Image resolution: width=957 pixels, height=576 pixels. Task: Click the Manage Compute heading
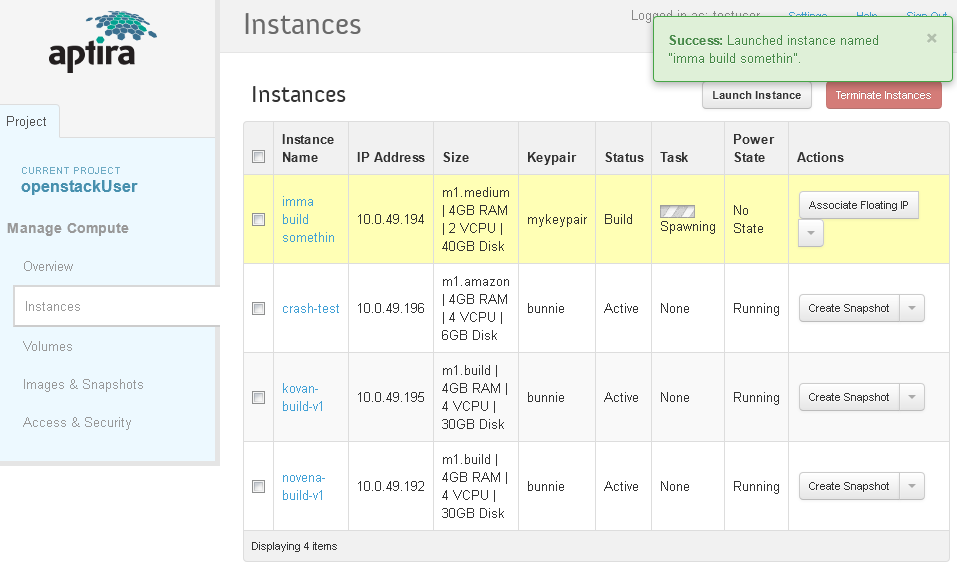[68, 228]
